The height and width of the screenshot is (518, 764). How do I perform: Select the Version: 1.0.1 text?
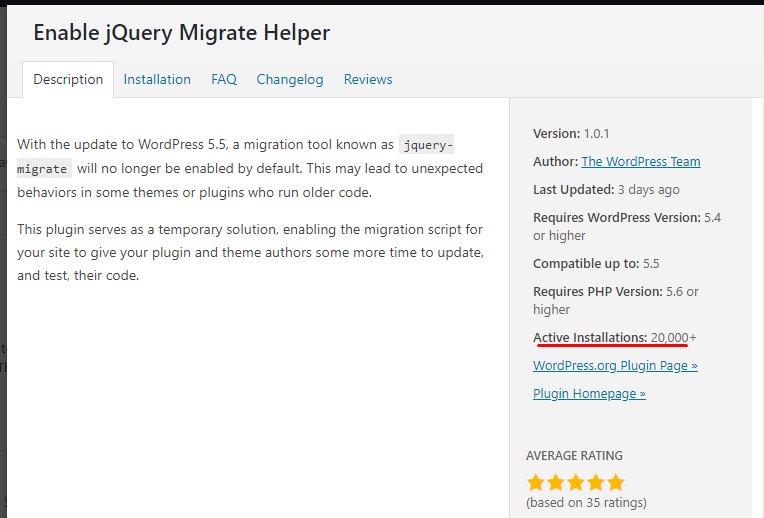pyautogui.click(x=571, y=134)
